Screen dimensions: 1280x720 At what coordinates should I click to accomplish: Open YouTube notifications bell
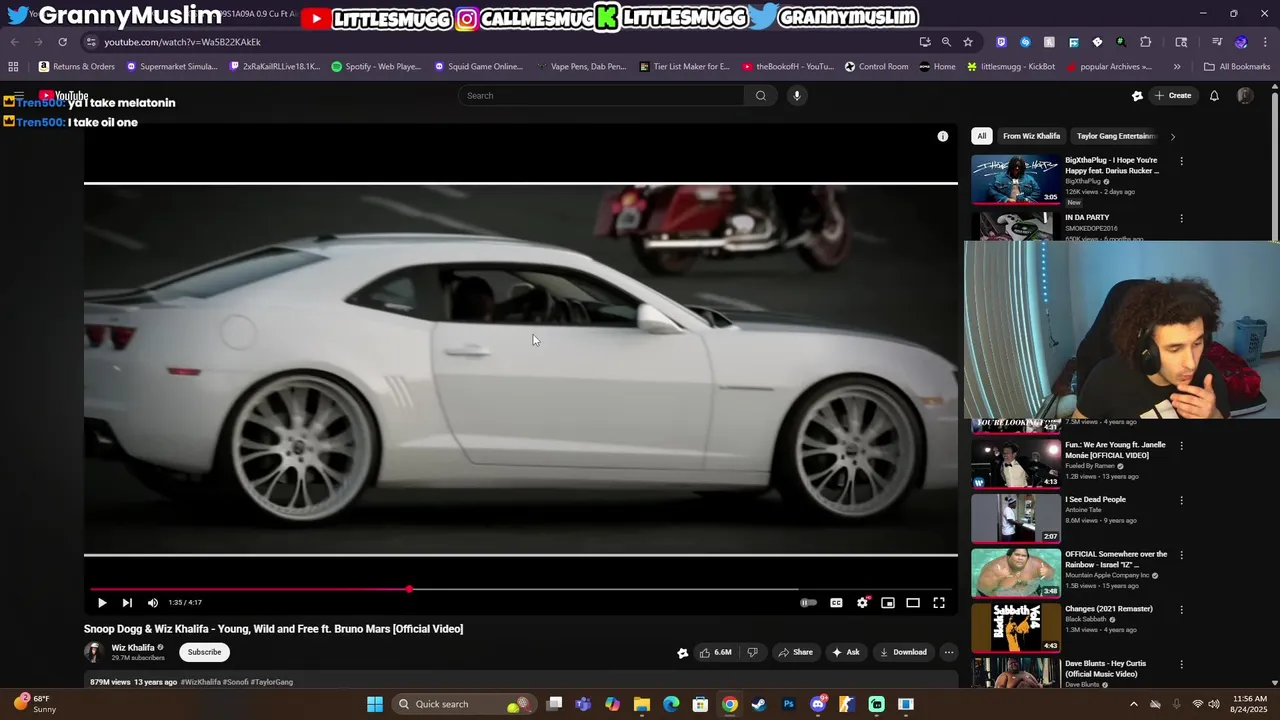1214,96
